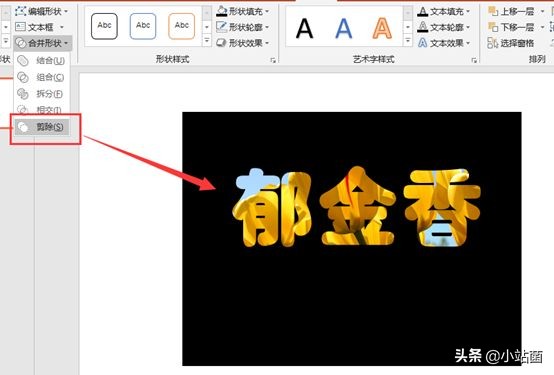Open the Shape Effects (形状效果) dropdown arrow
Screen dimensions: 554x375
[267, 43]
